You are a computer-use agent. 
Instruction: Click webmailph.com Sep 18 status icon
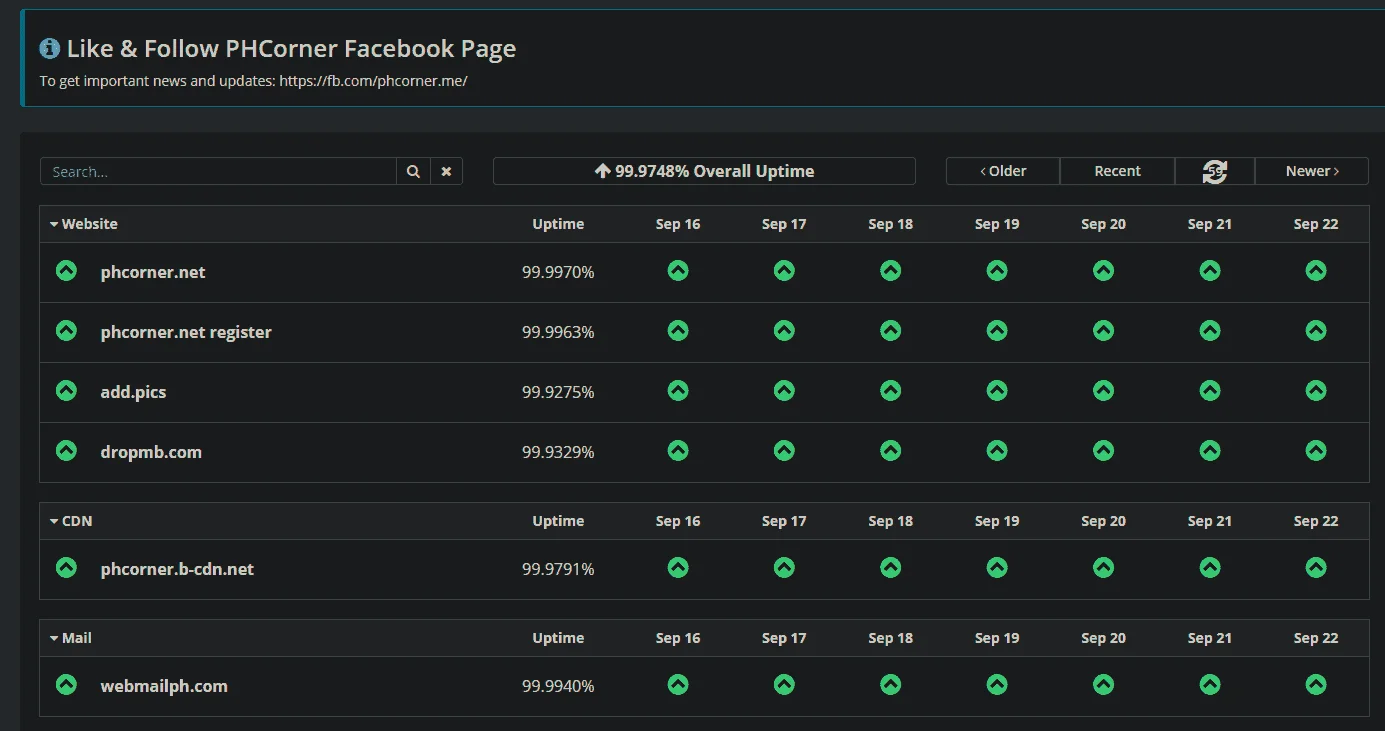(890, 684)
